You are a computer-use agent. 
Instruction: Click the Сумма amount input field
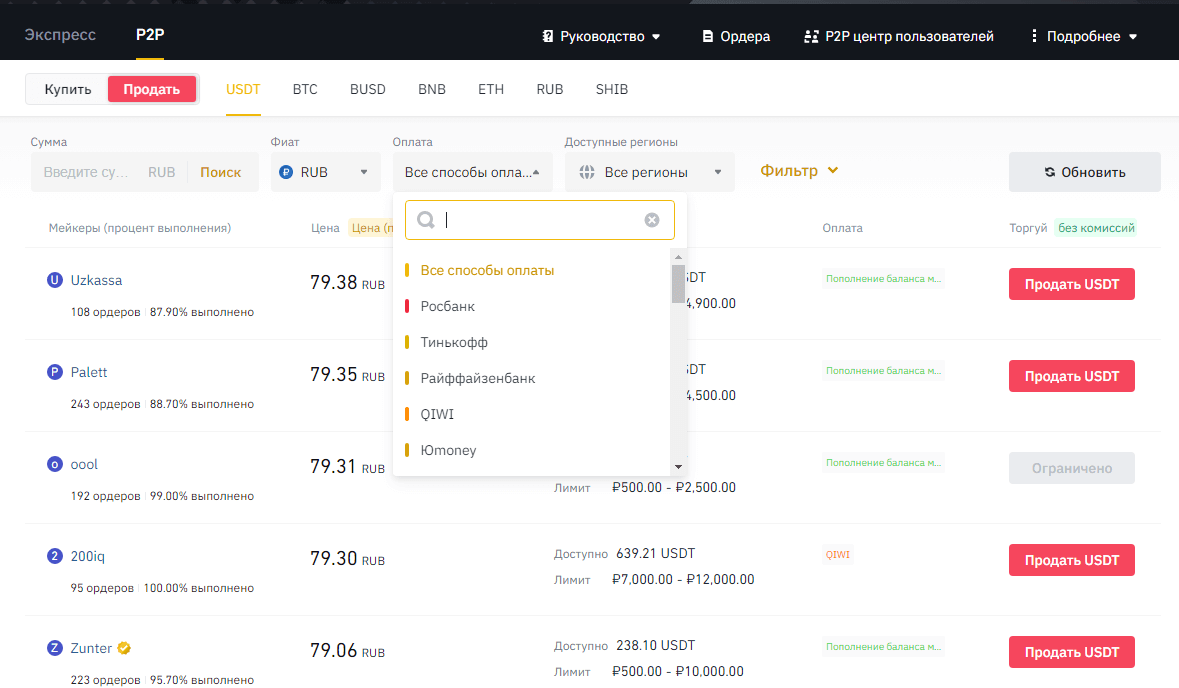pos(88,172)
